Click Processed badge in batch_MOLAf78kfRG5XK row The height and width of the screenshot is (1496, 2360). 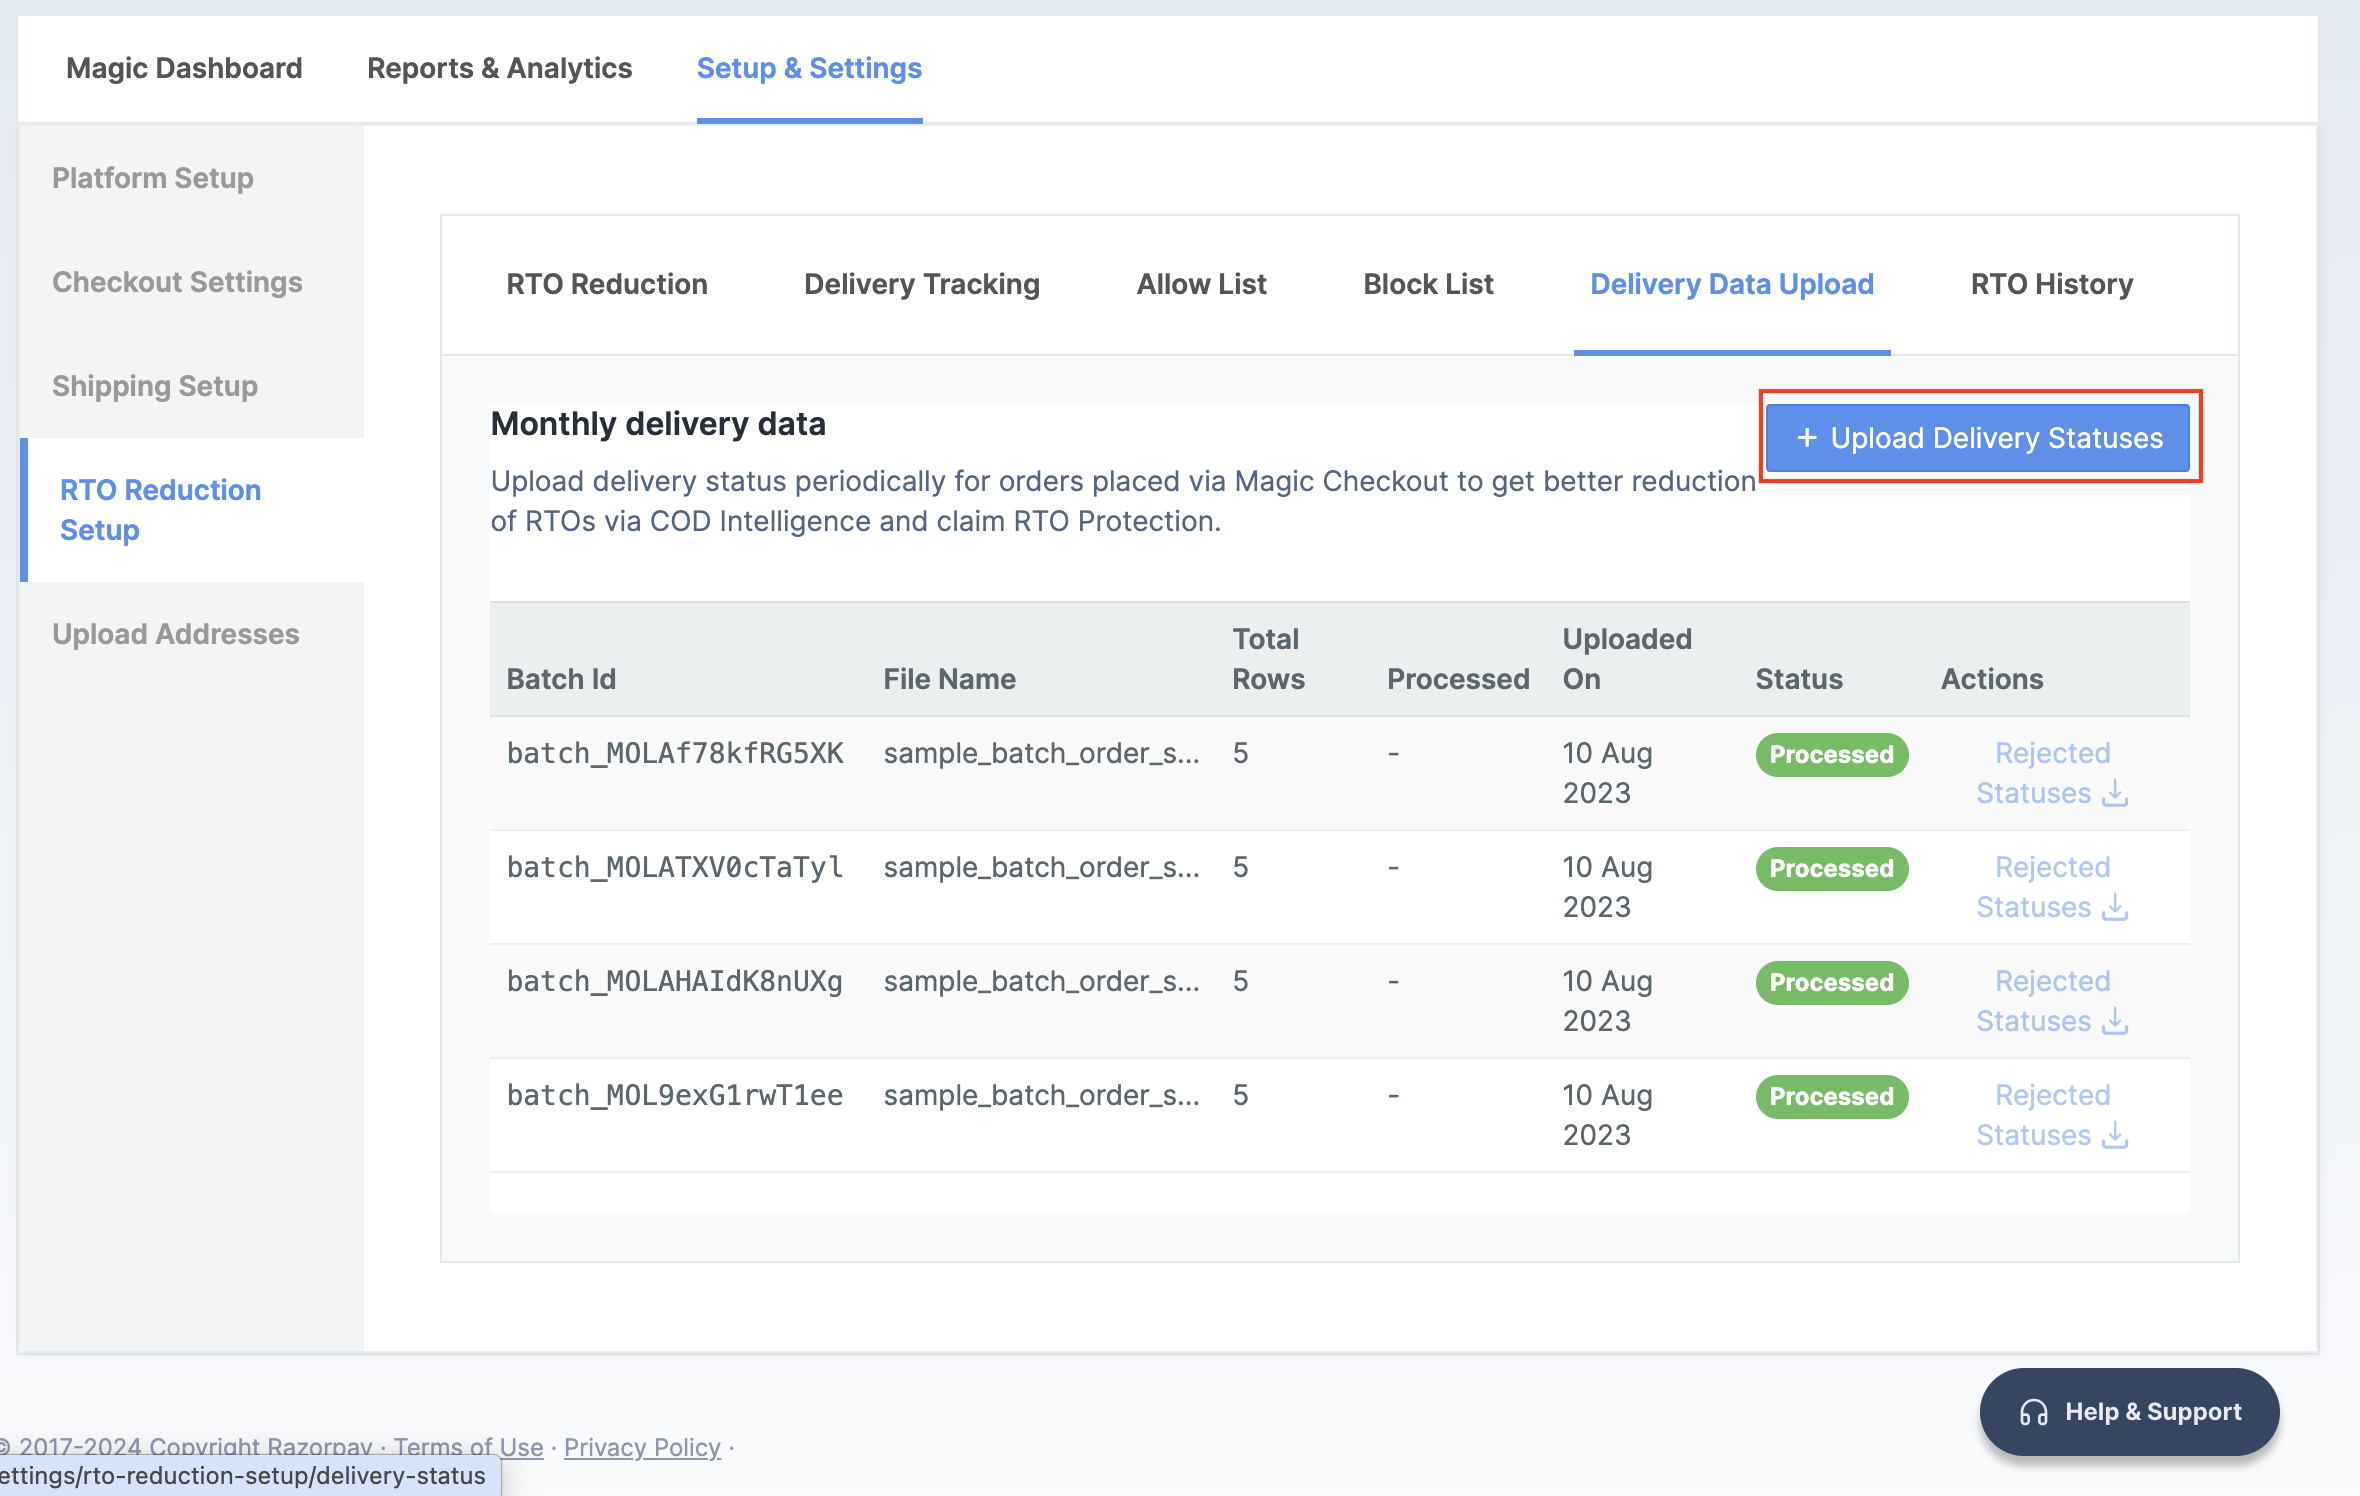(1832, 754)
